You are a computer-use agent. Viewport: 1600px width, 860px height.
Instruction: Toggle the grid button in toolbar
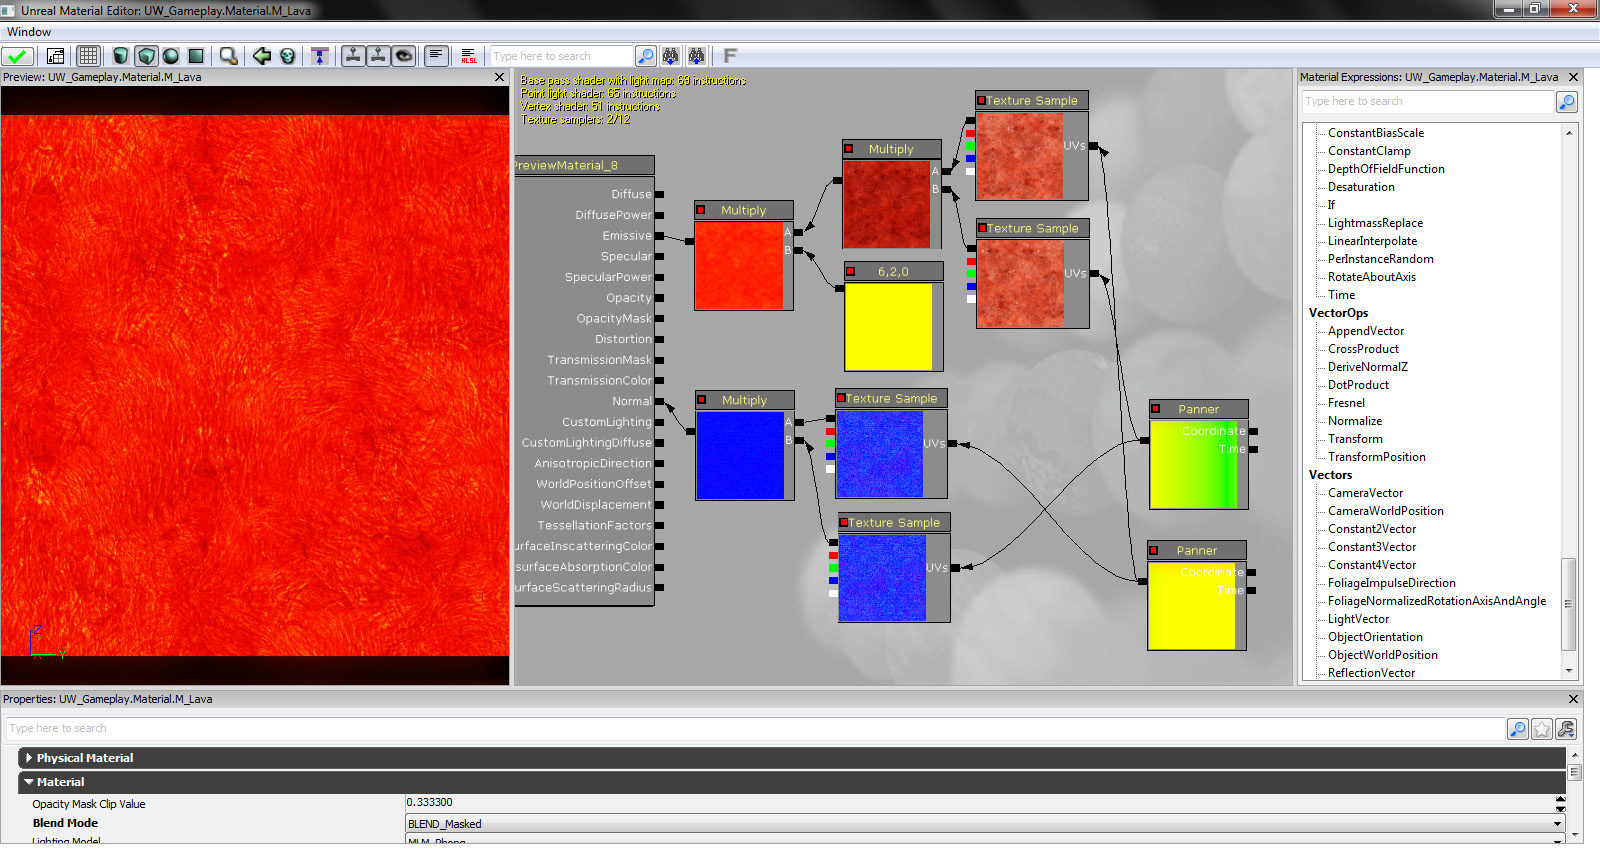88,56
